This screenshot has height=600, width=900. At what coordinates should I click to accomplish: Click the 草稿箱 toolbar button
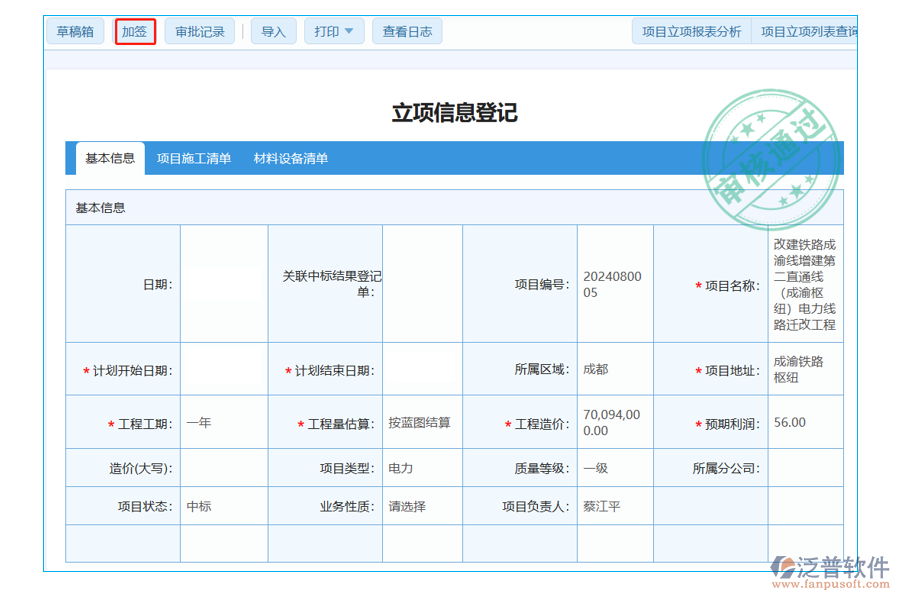pos(75,31)
